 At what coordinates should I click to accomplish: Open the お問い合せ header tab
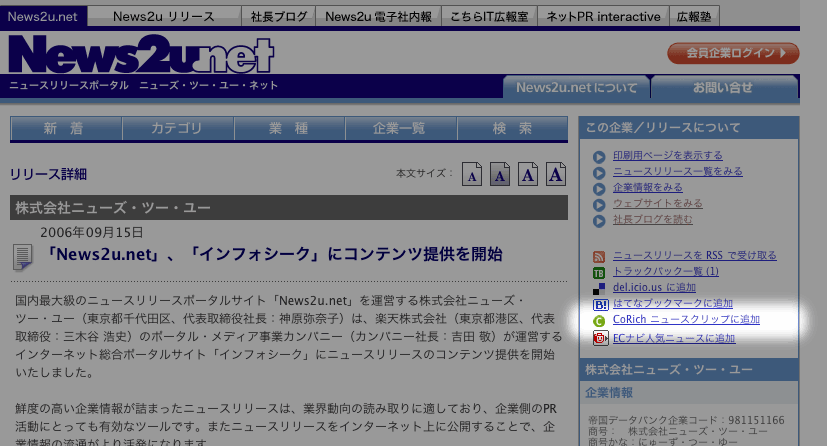tap(722, 88)
